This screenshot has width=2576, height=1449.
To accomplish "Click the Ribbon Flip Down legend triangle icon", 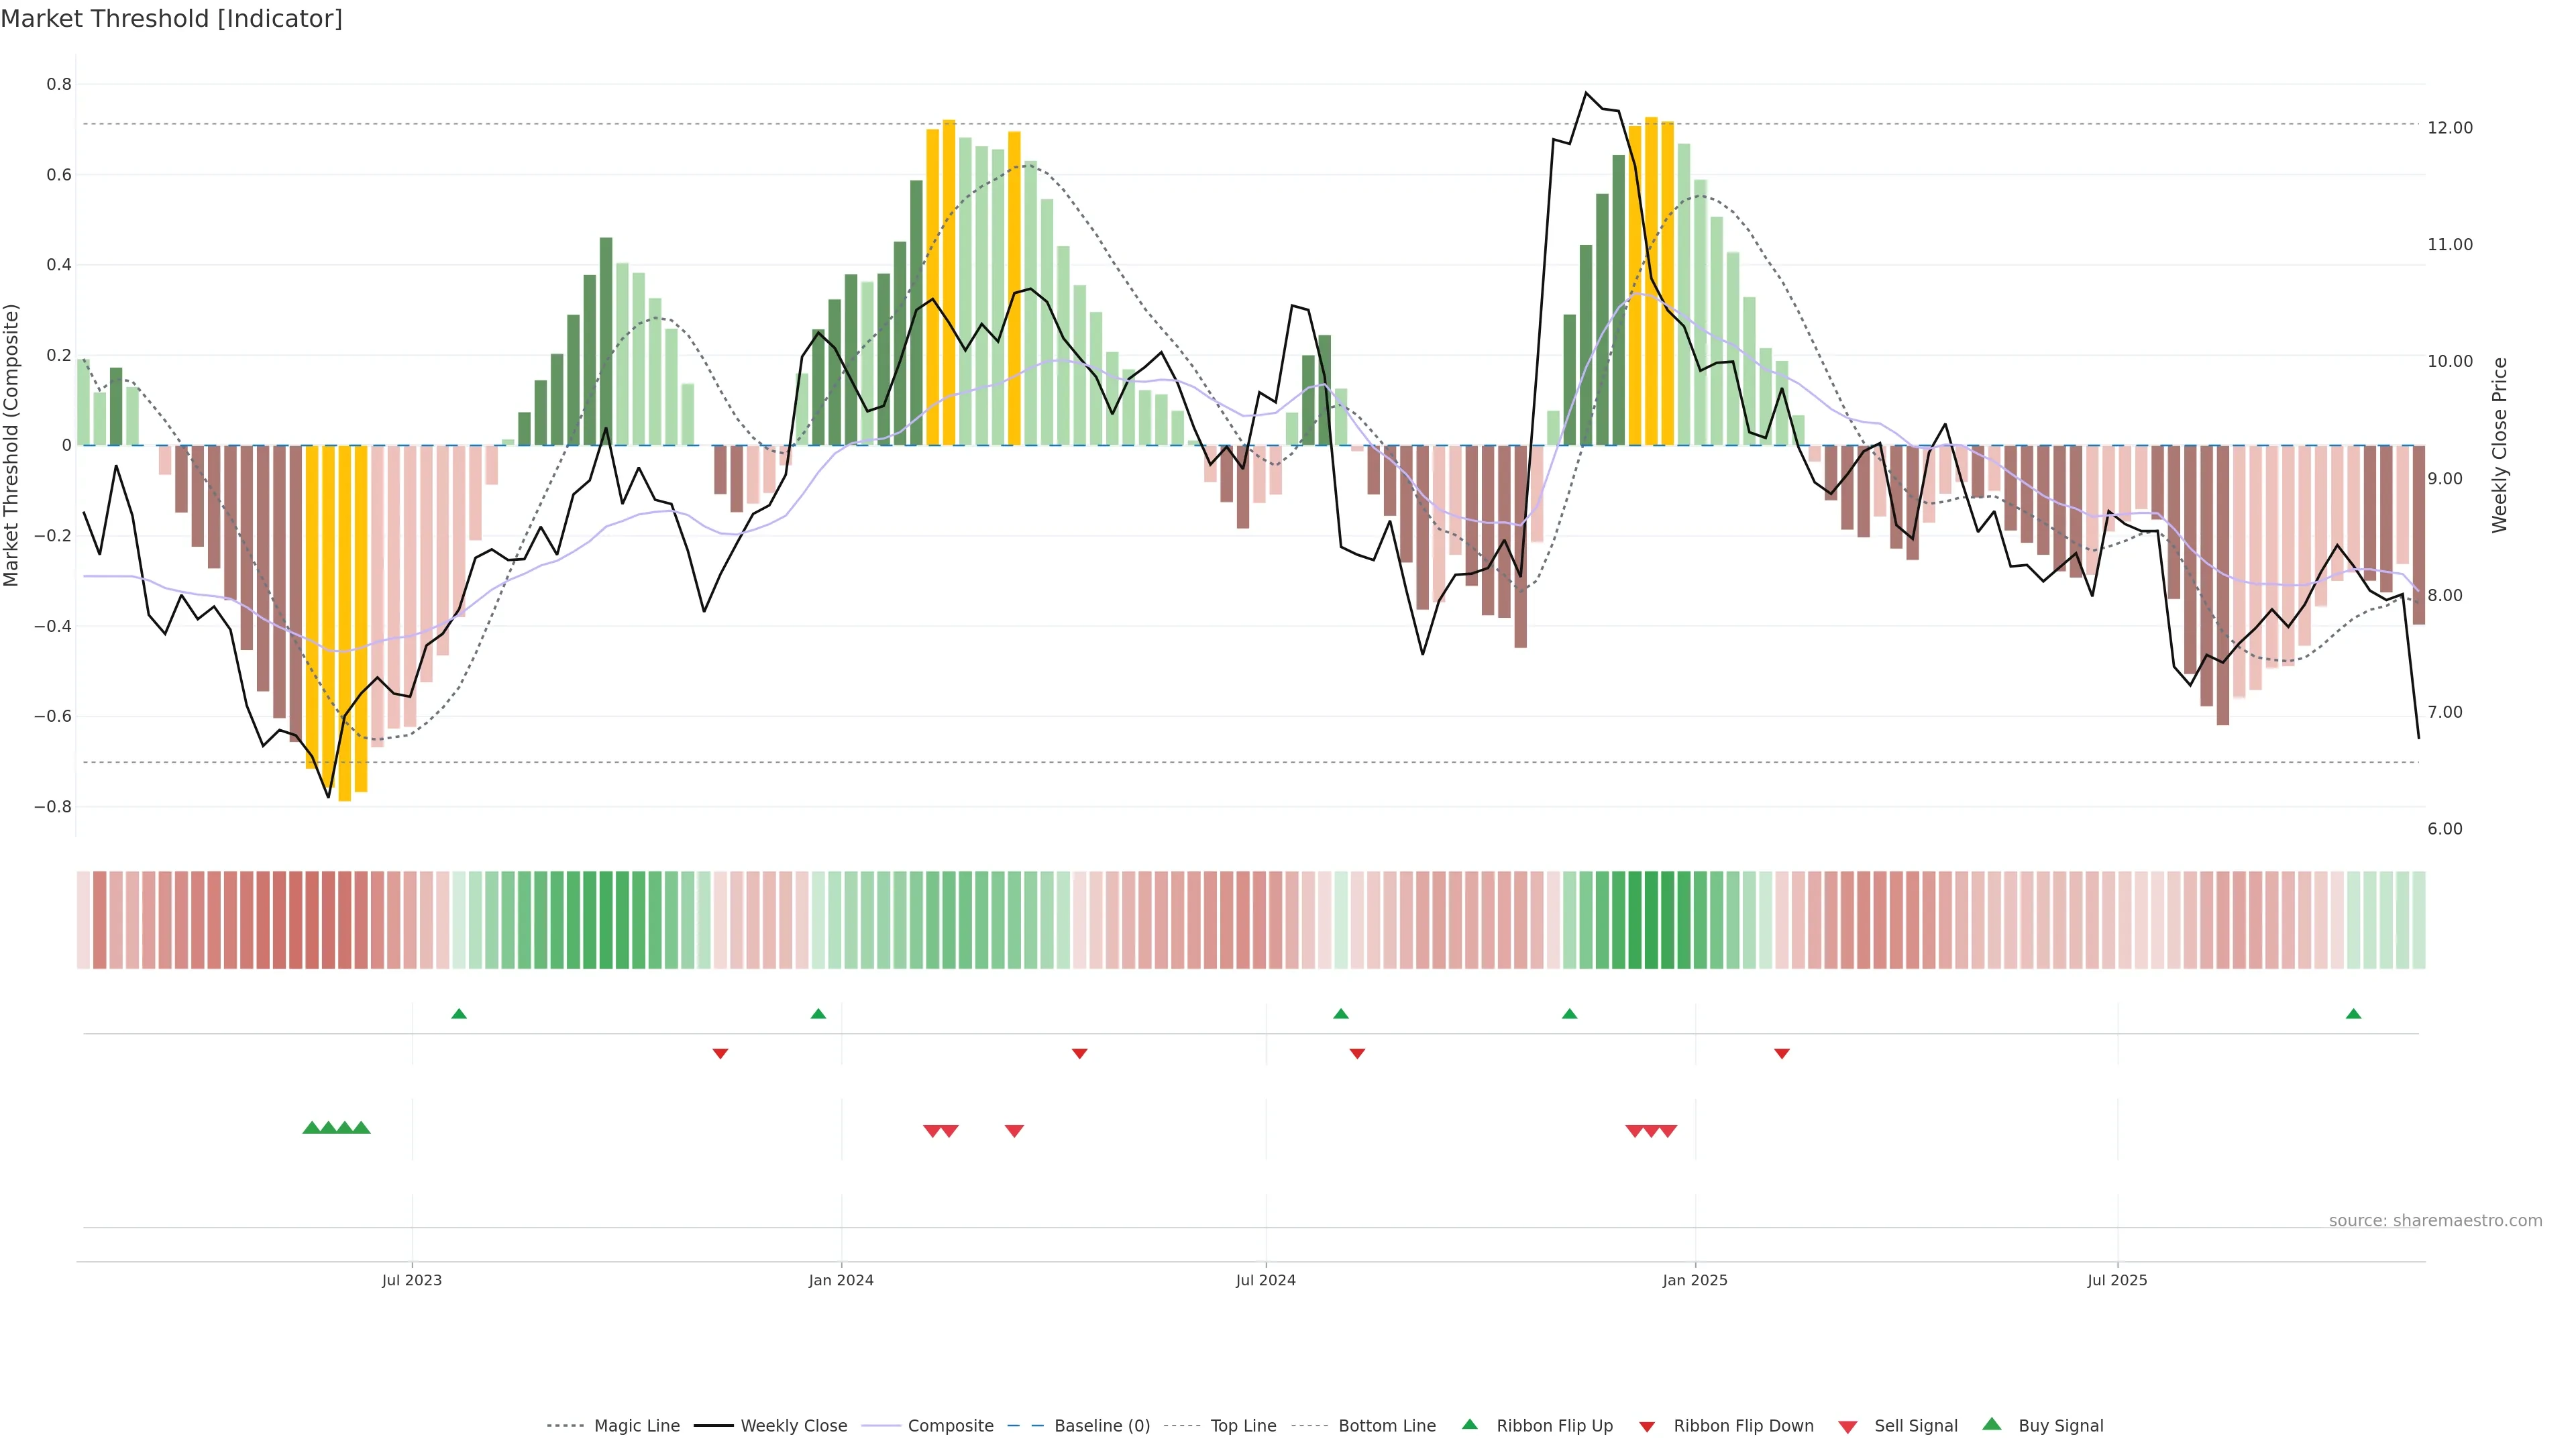I will 1647,1426.
